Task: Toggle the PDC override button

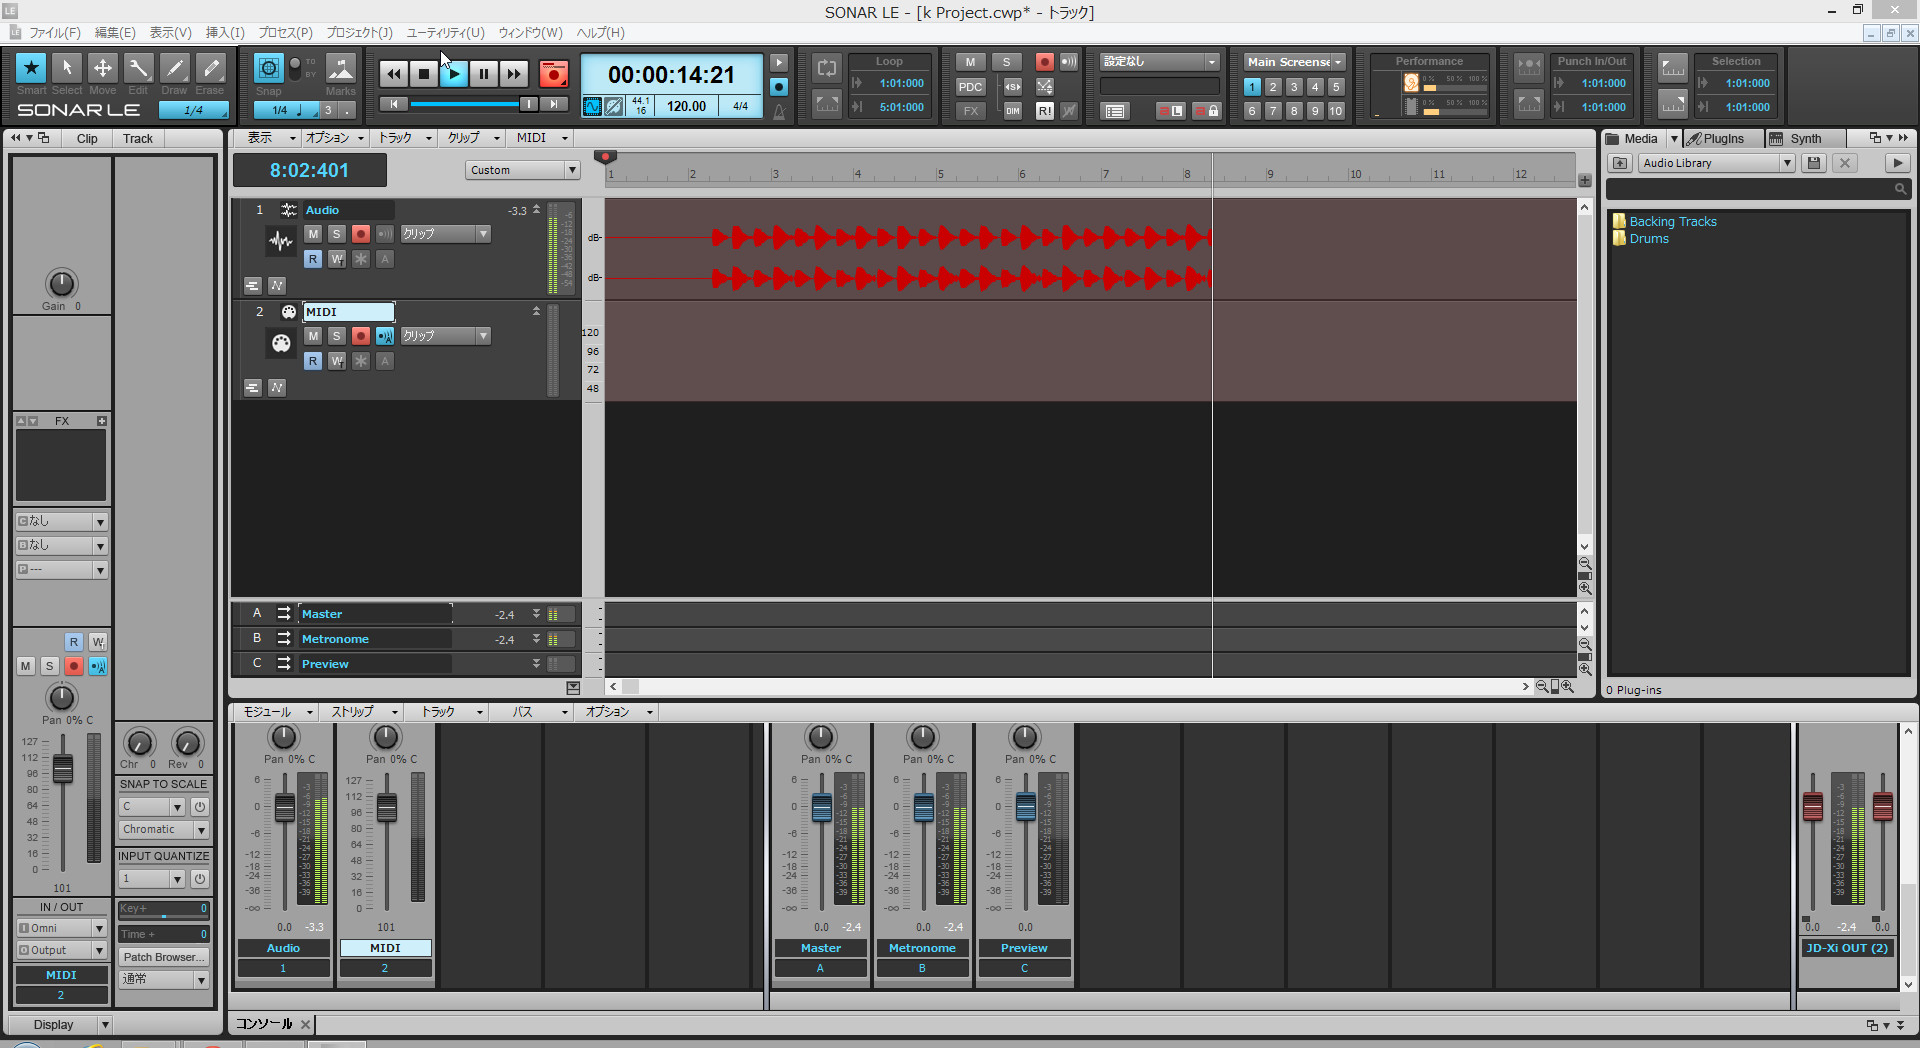Action: (x=970, y=87)
